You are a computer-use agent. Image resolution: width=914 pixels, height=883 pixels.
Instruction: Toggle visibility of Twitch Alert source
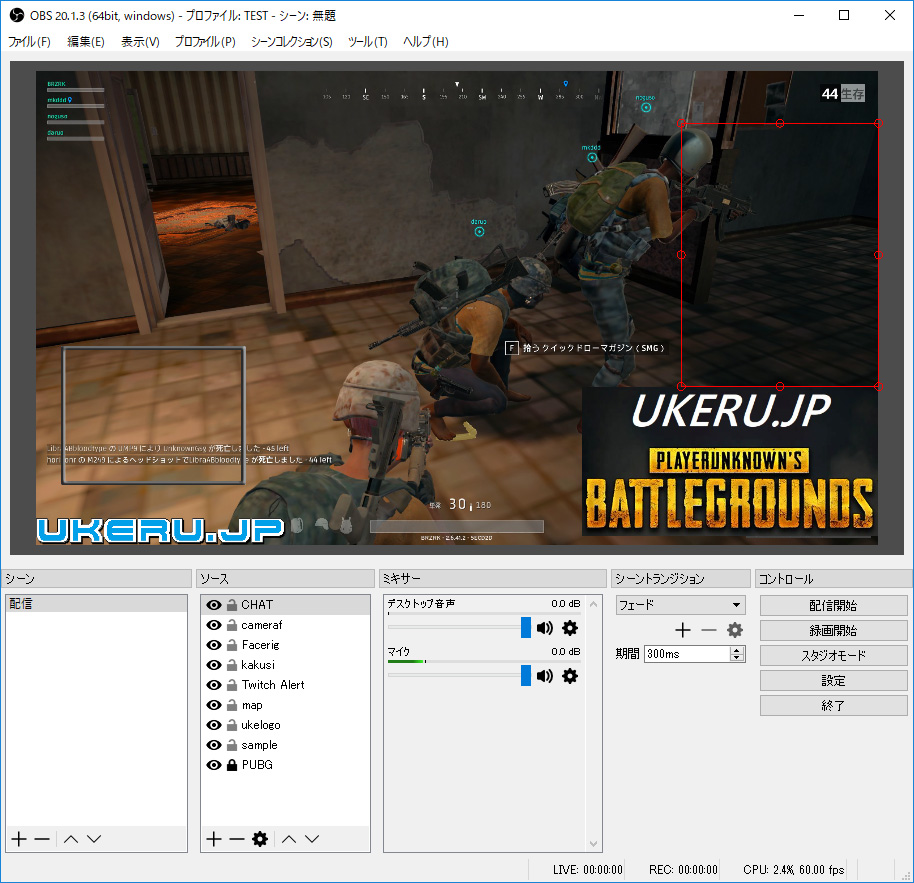214,685
